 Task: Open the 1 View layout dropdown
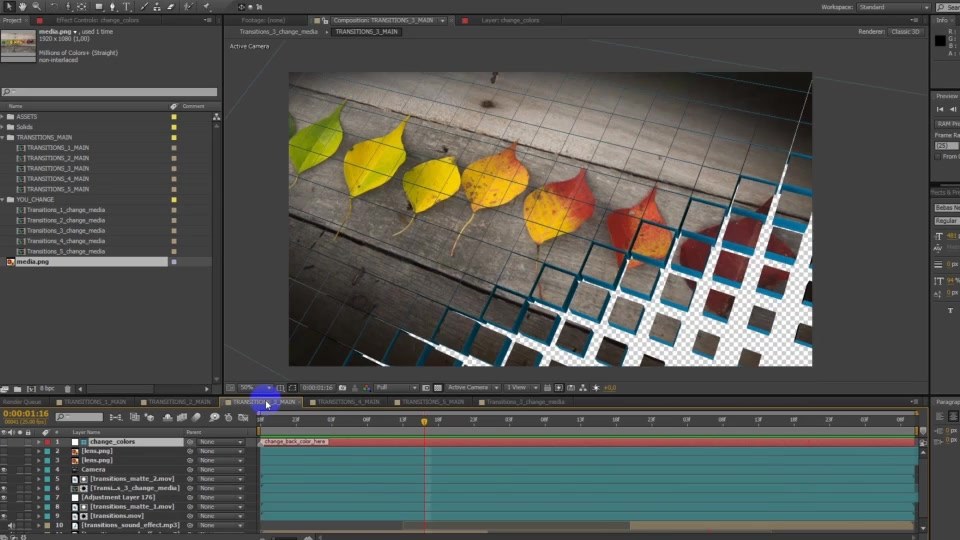[522, 388]
